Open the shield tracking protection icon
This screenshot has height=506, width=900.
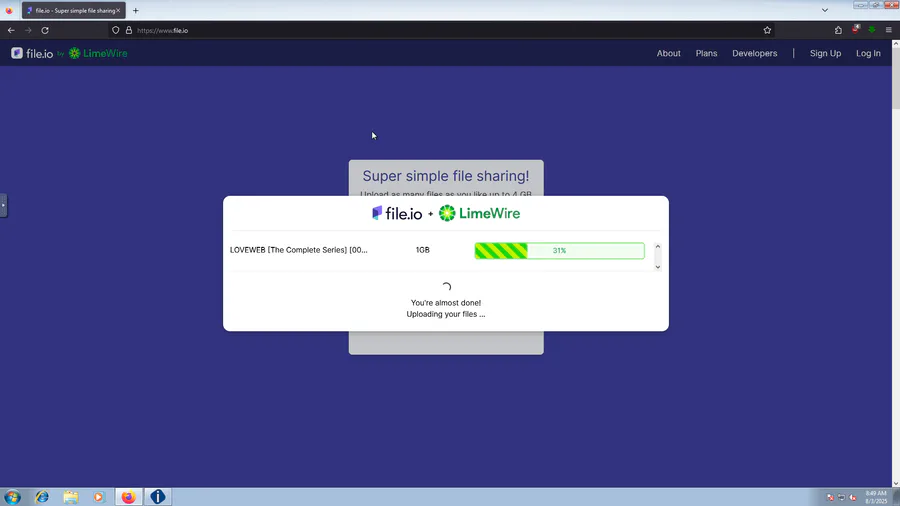click(x=115, y=30)
